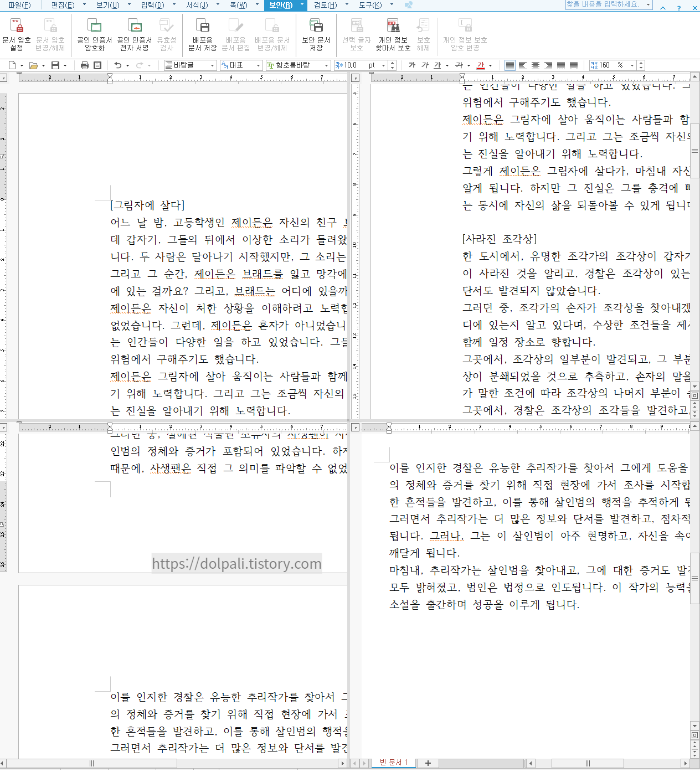This screenshot has height=770, width=700.
Task: Open print preview icon next to printer
Action: click(x=97, y=65)
